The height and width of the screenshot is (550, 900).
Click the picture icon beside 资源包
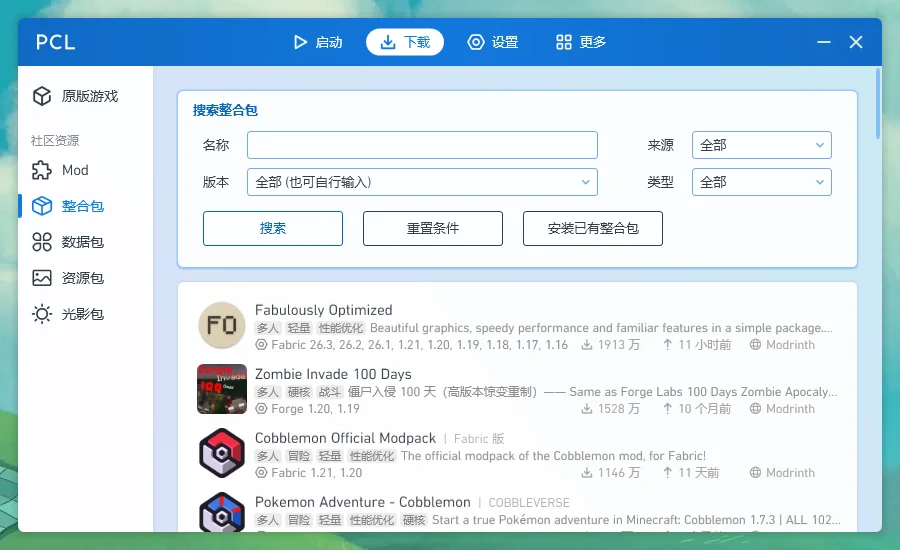tap(42, 278)
